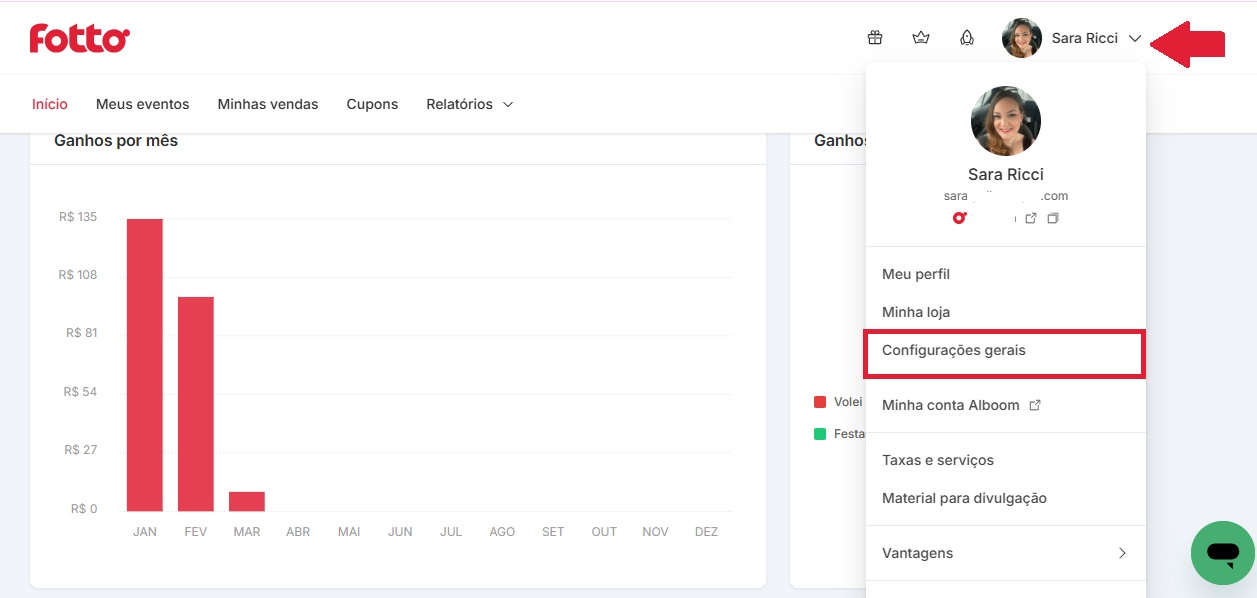Screen dimensions: 1257x598
Task: Click the rocket icon in header
Action: tap(967, 38)
